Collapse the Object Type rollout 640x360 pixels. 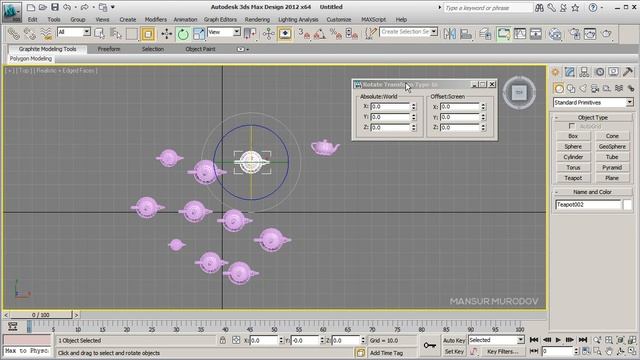(x=592, y=118)
